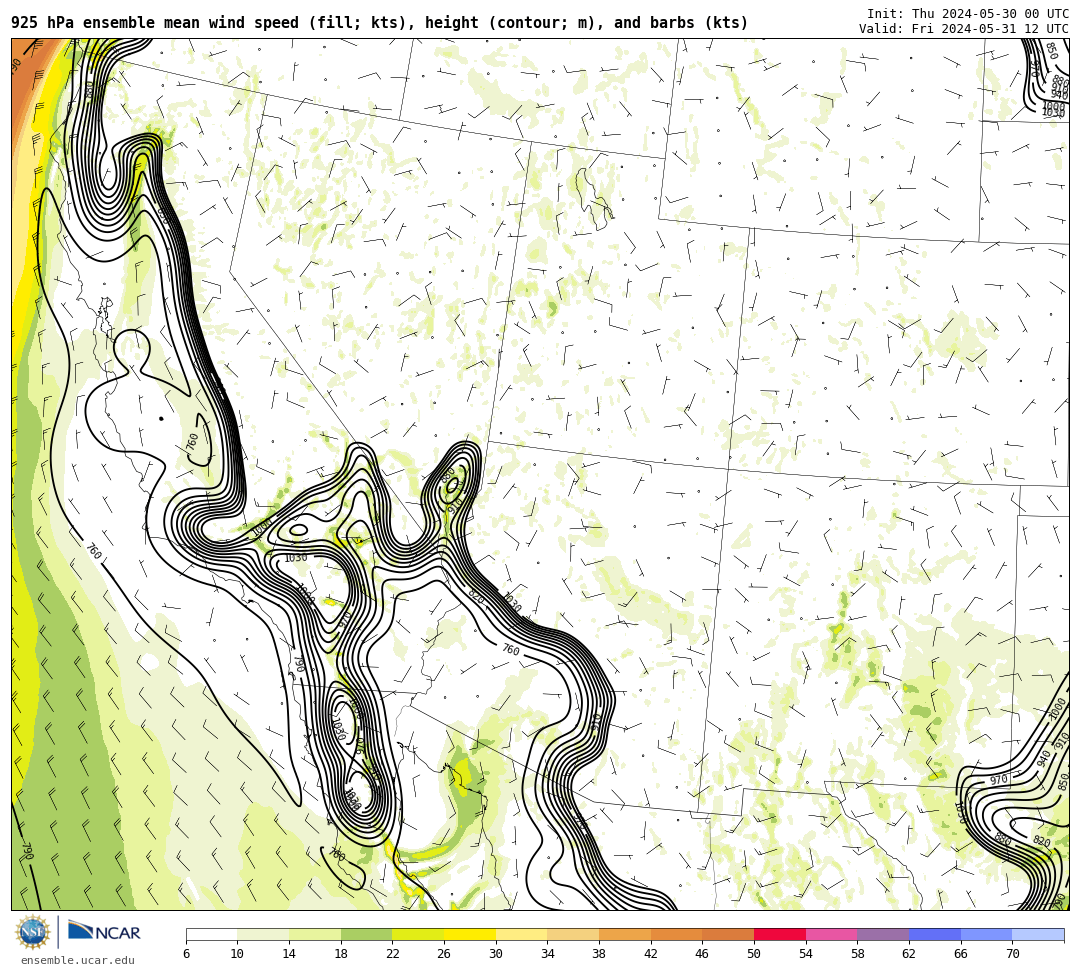Click the colorbar tick label 26
This screenshot has width=1080, height=973.
(x=444, y=954)
